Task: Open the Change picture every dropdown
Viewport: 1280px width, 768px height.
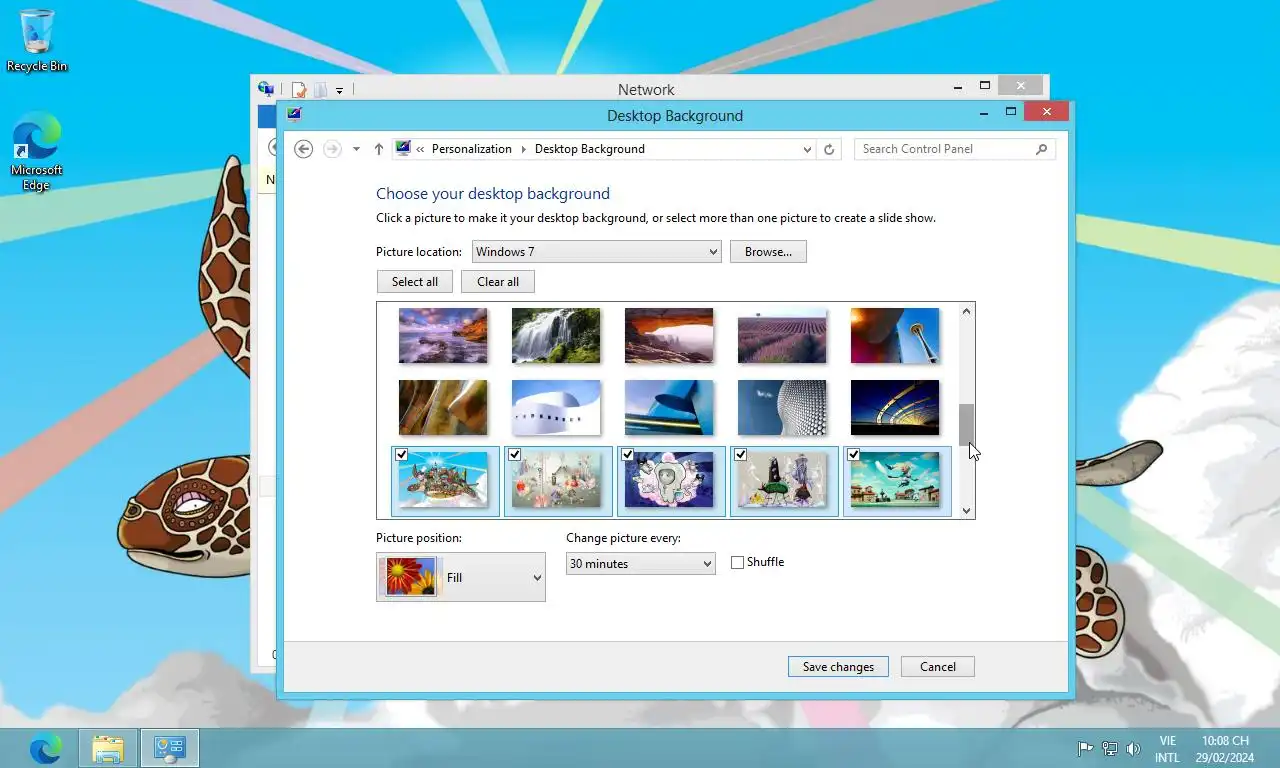Action: pos(640,564)
